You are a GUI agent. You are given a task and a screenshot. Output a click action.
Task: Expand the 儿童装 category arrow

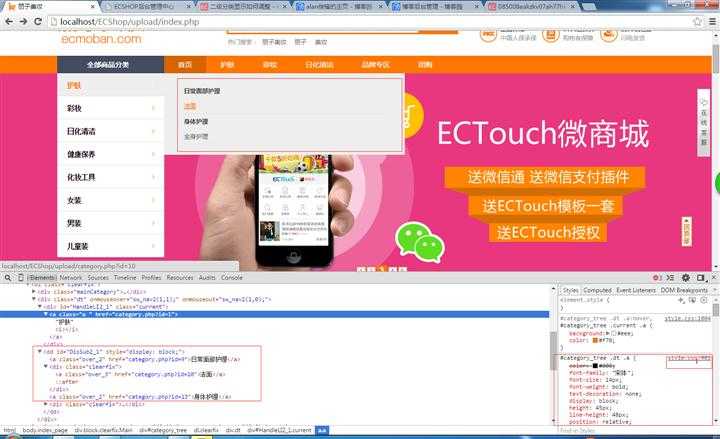point(153,246)
